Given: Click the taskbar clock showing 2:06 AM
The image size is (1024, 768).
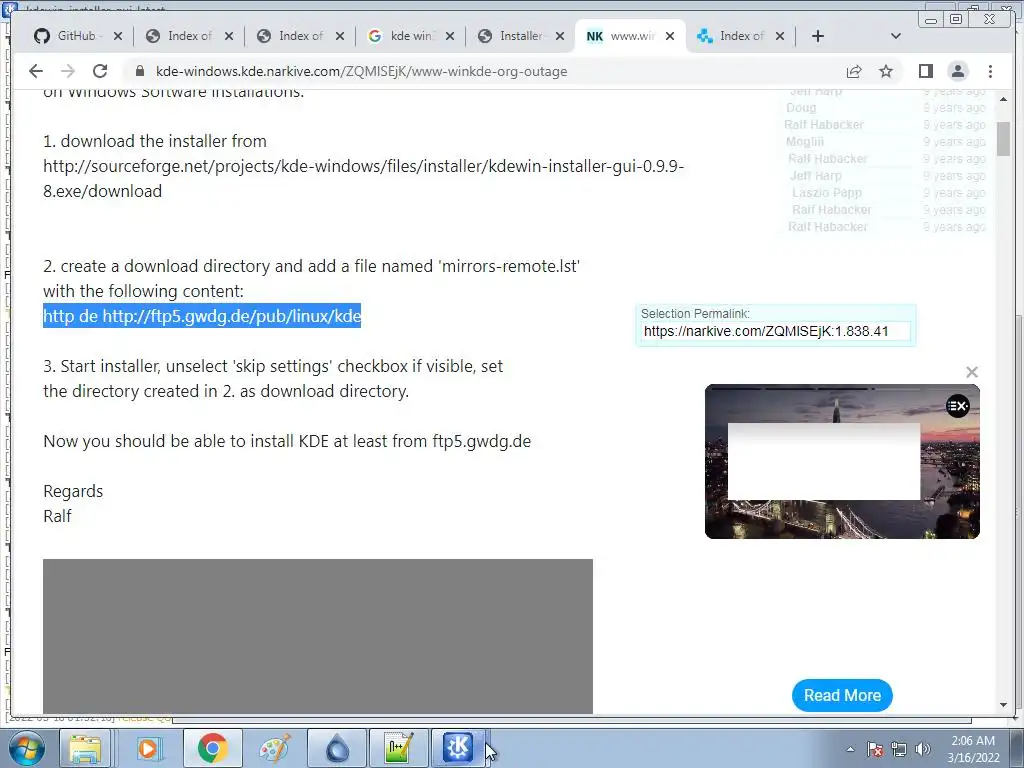Looking at the screenshot, I should [973, 749].
